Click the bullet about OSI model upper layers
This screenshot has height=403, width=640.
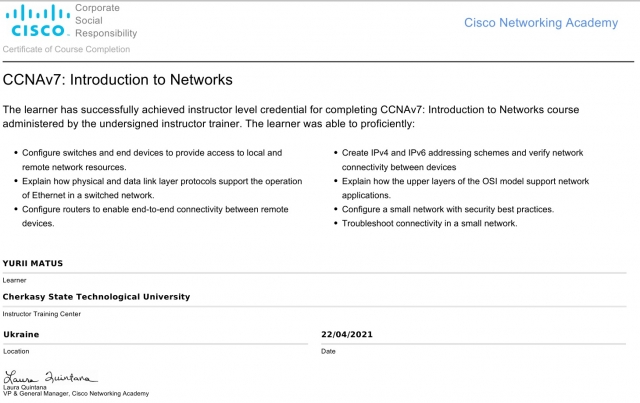[x=465, y=188]
